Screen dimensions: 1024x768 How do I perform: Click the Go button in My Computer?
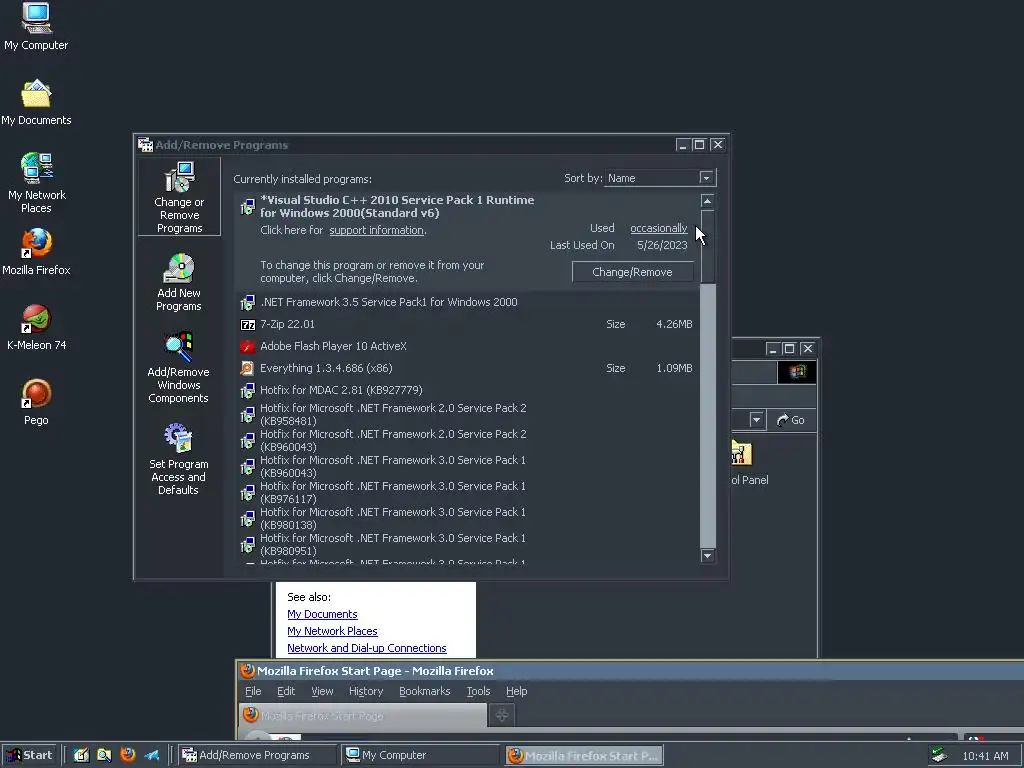(791, 420)
